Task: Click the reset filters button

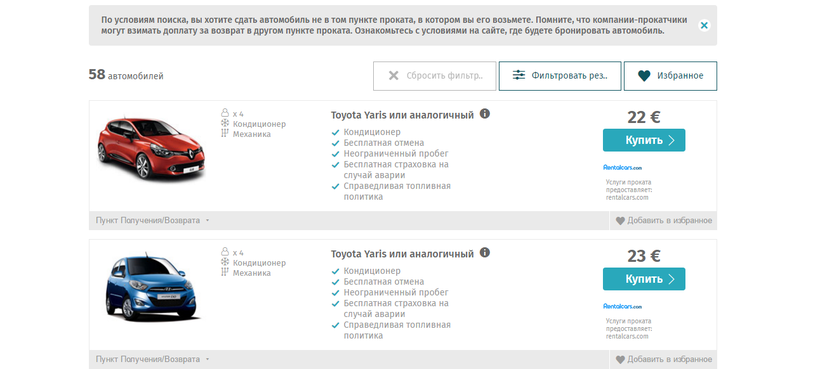Action: coord(435,76)
